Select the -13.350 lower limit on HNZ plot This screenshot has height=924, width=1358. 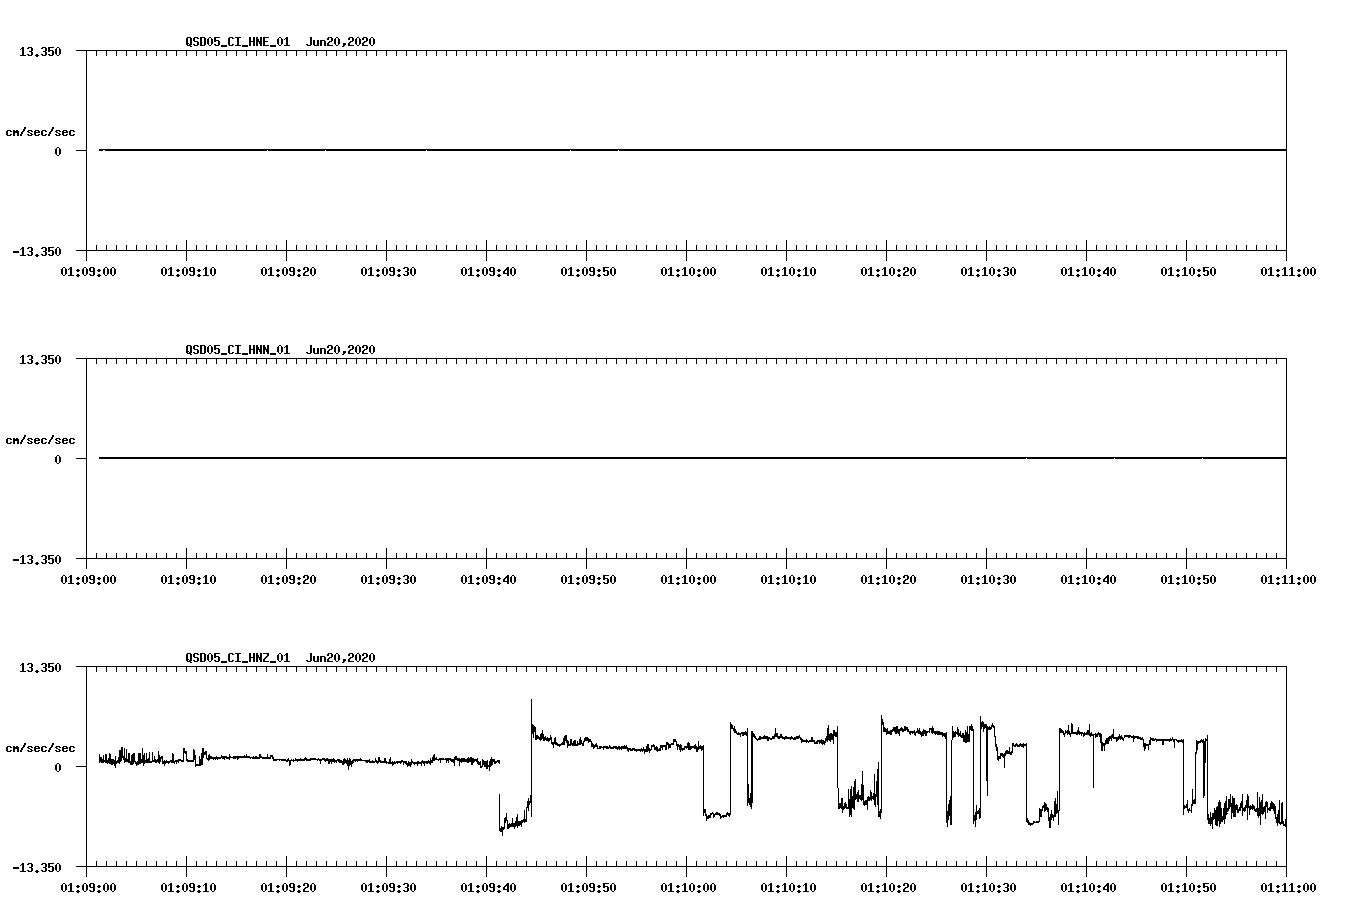coord(37,868)
